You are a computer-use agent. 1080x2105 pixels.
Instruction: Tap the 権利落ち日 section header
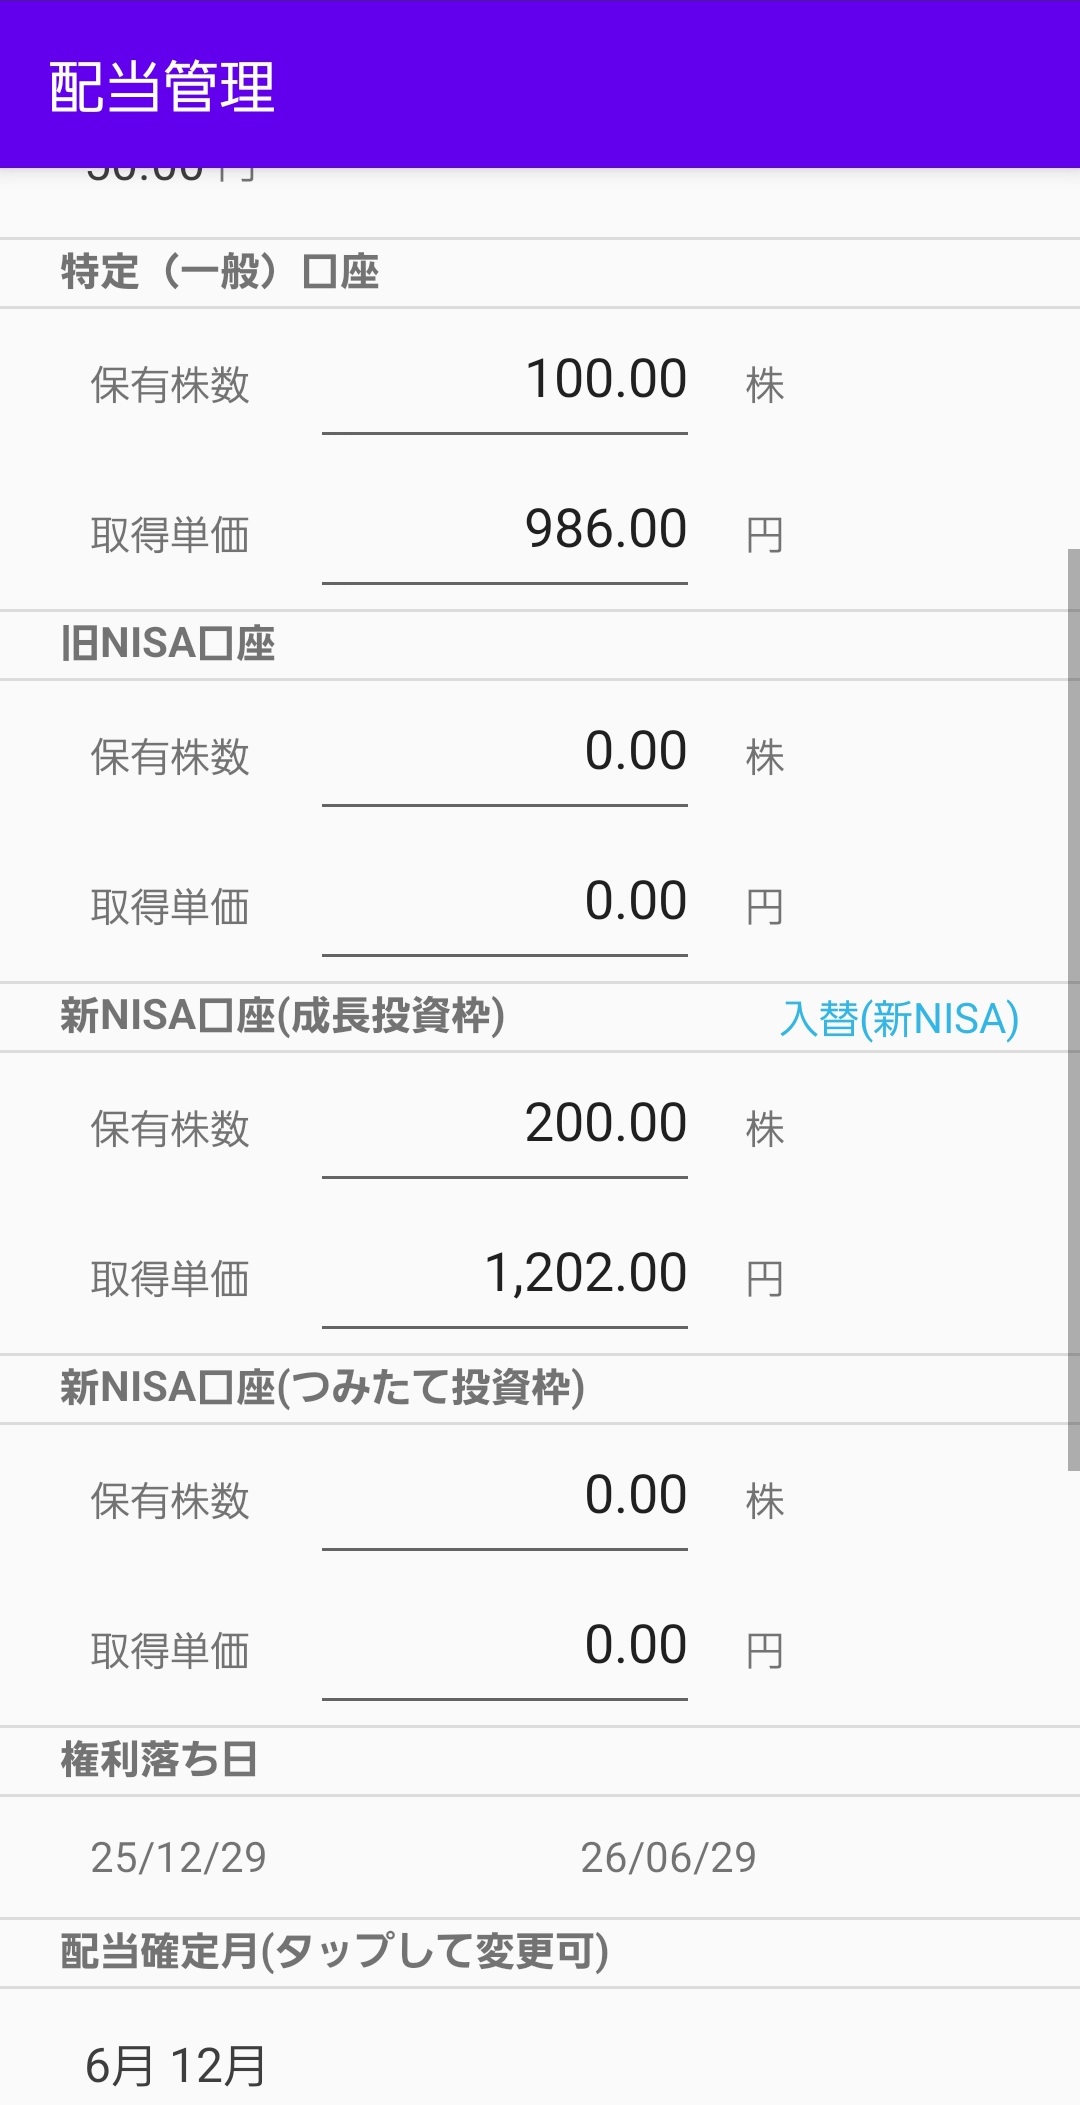160,1760
